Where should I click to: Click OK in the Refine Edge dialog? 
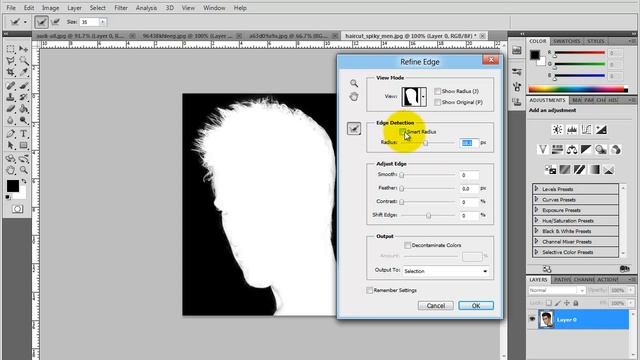(x=476, y=306)
